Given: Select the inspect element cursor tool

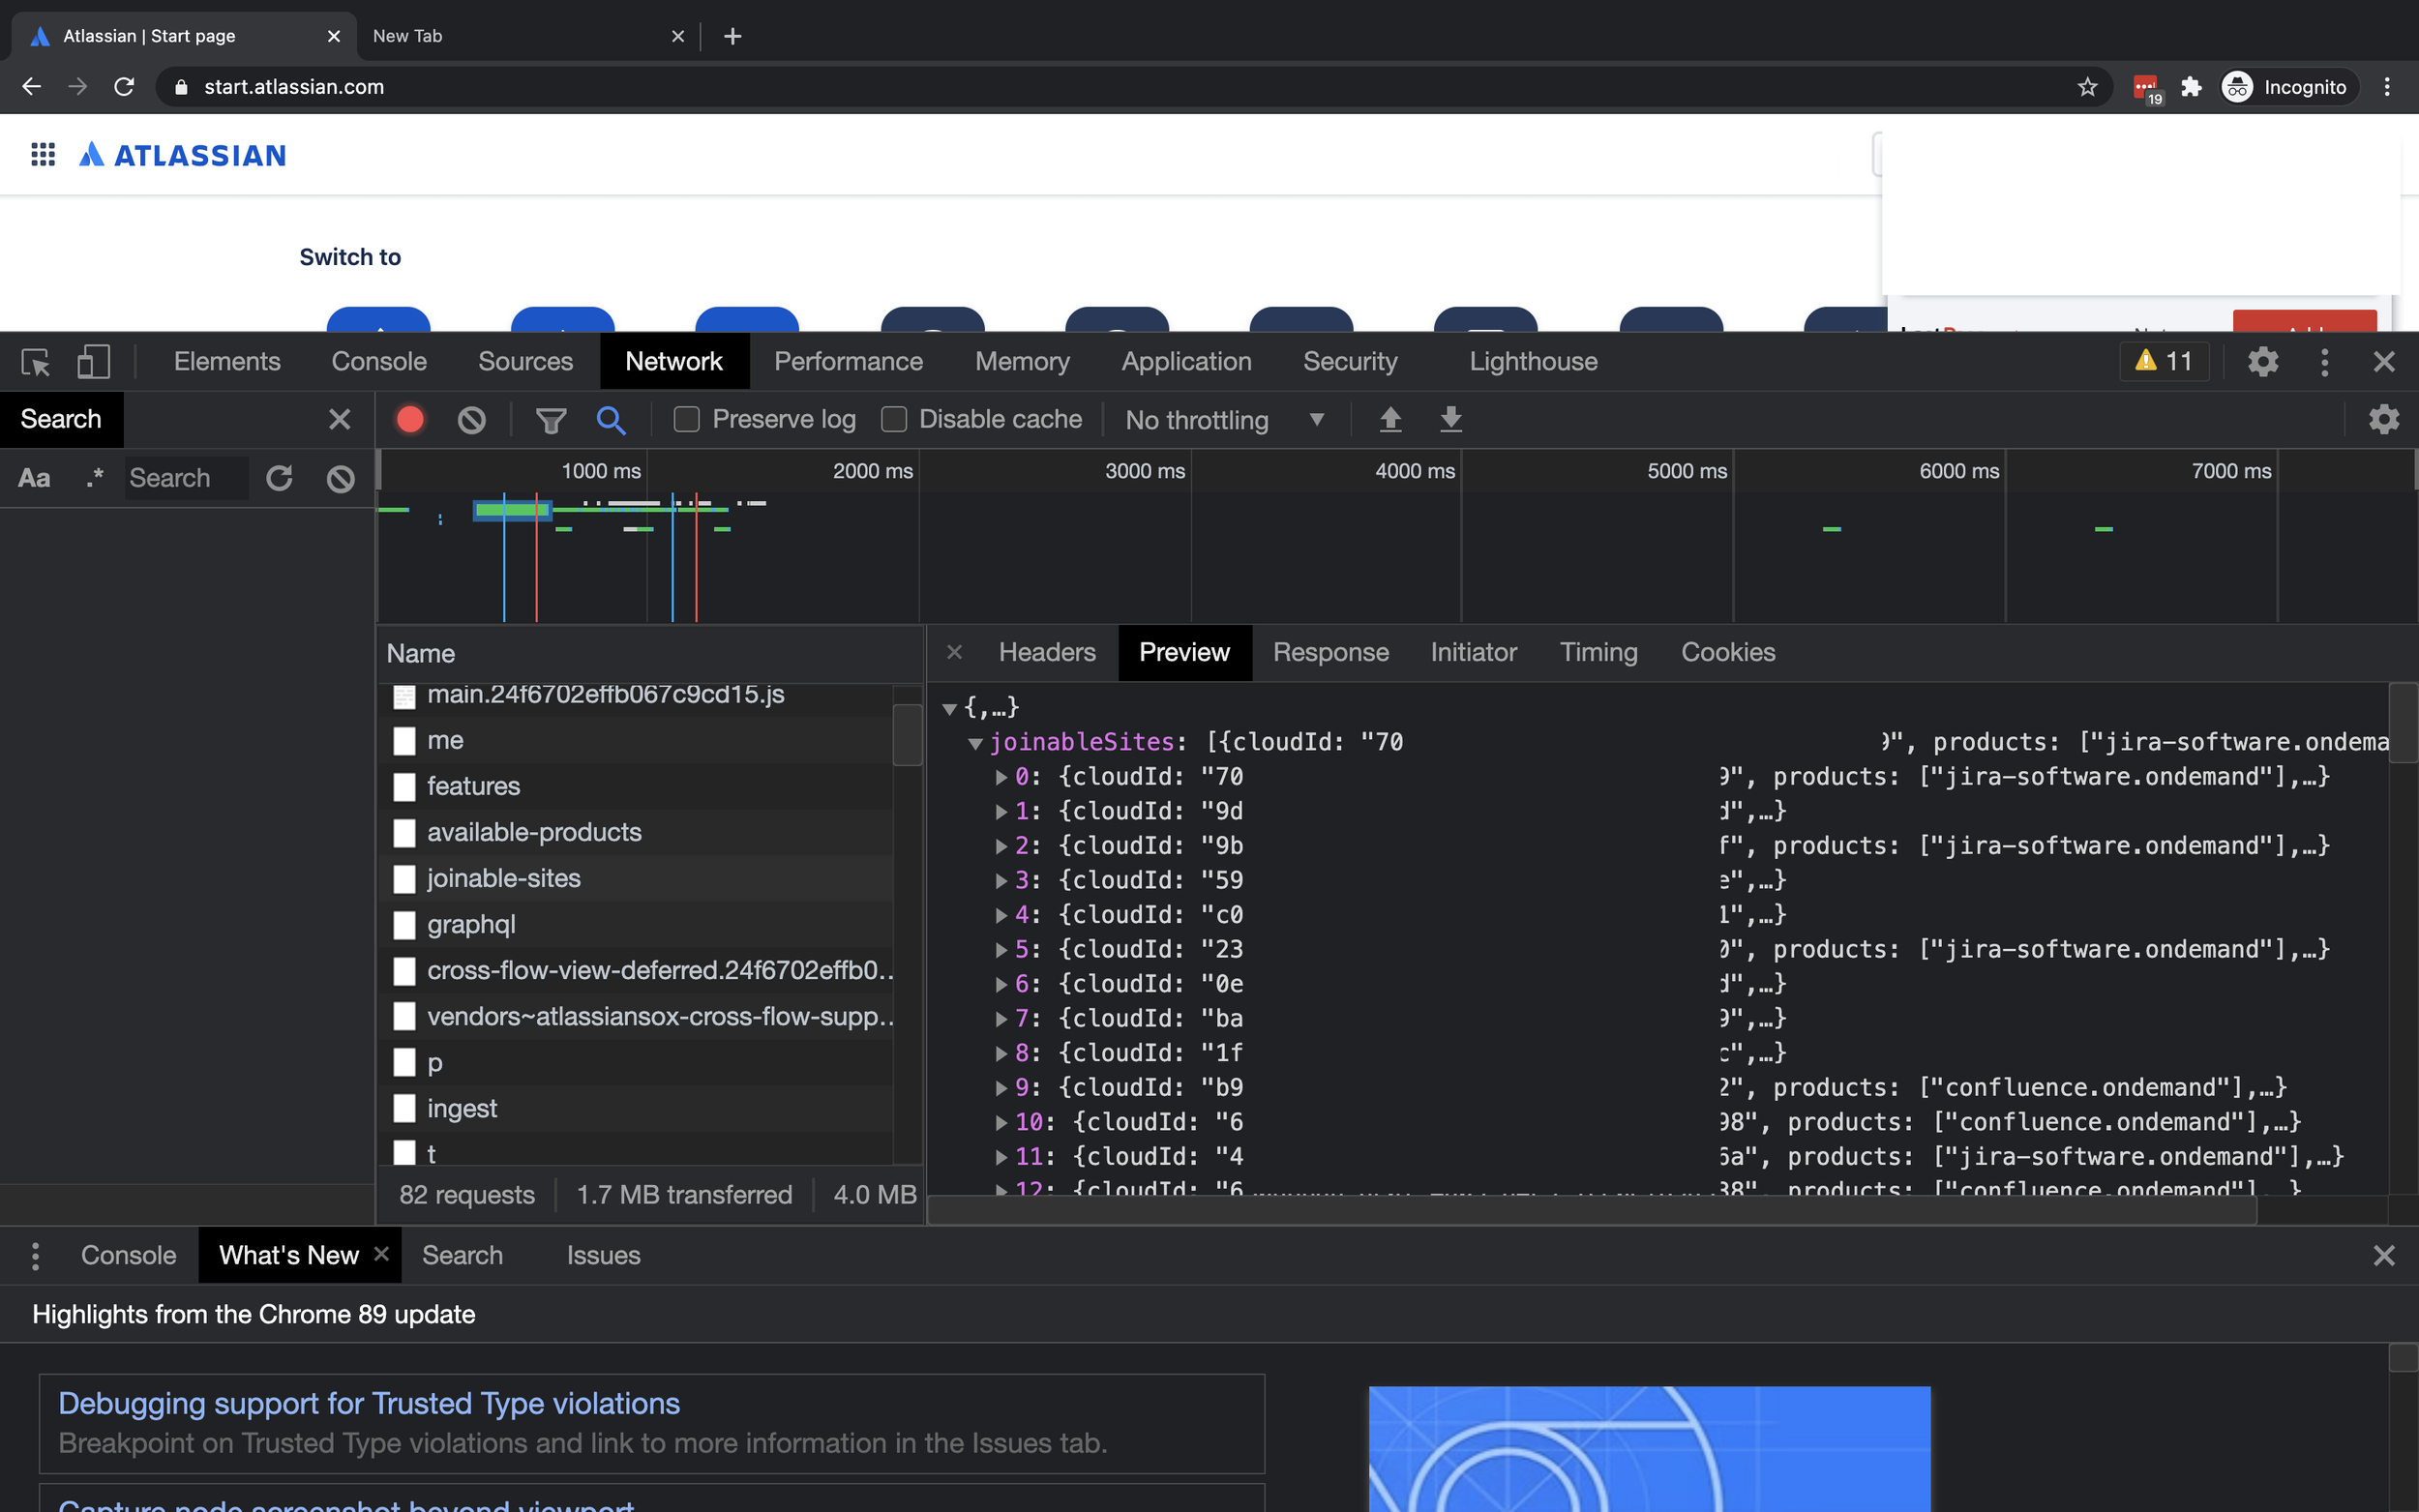Looking at the screenshot, I should tap(35, 362).
